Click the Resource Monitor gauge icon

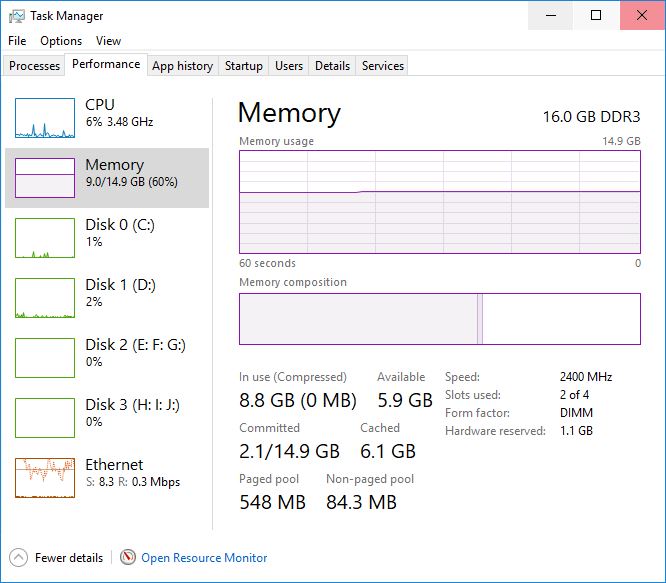click(128, 557)
